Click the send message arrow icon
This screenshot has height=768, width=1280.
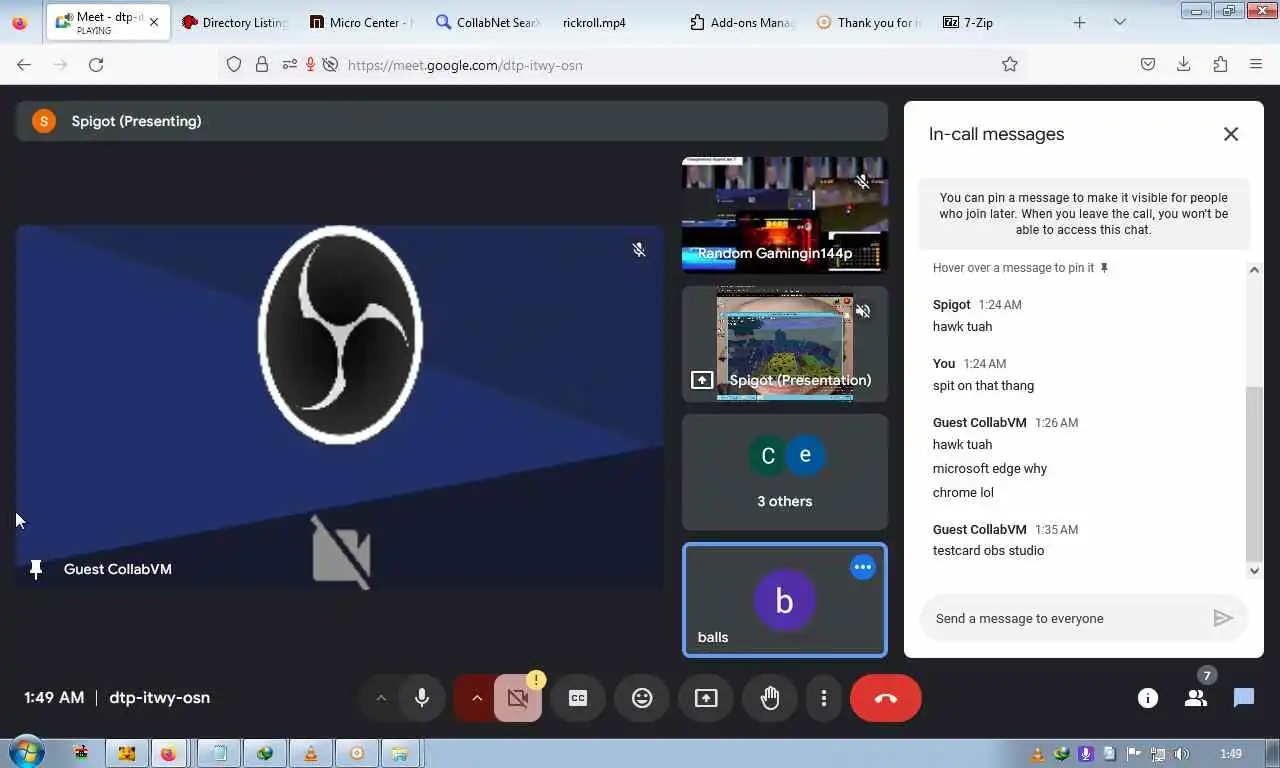click(x=1223, y=618)
